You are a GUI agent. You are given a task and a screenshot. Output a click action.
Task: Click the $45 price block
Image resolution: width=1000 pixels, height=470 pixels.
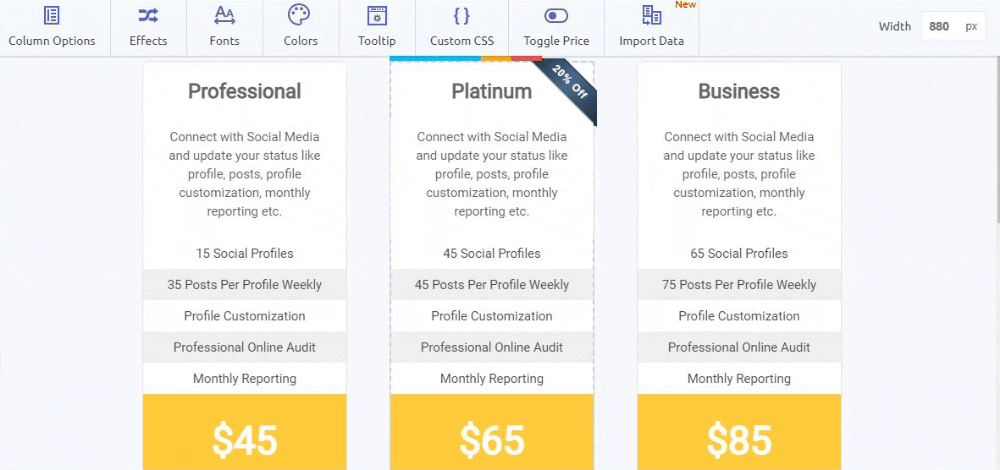(x=245, y=432)
